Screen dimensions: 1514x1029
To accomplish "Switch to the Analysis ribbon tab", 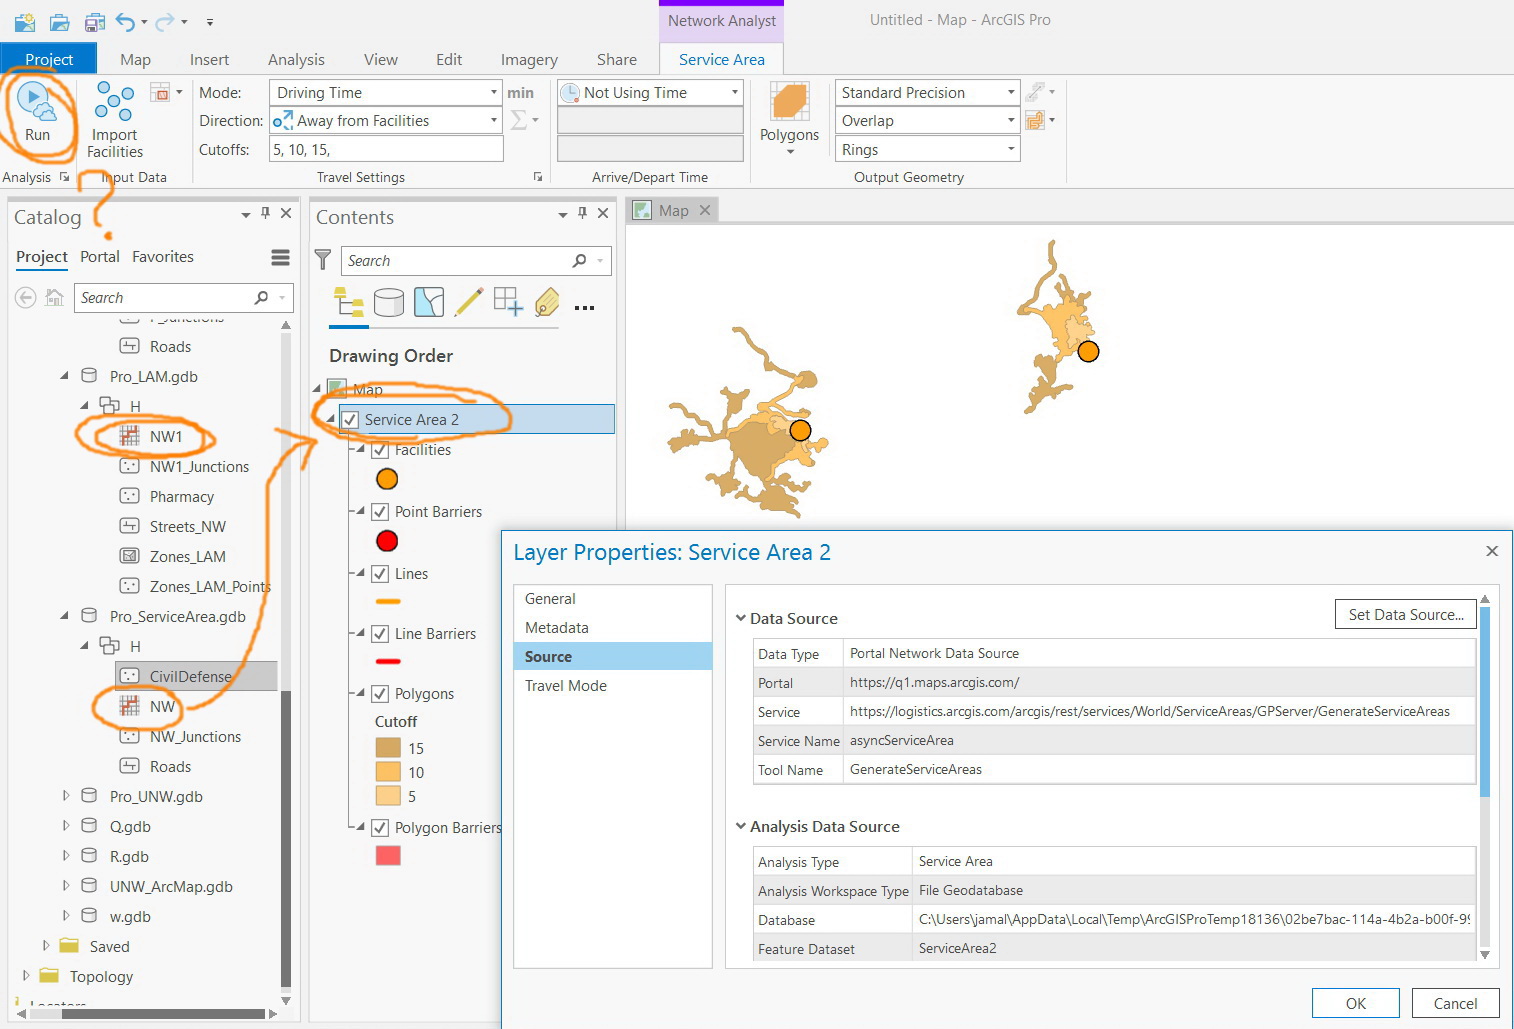I will (296, 59).
